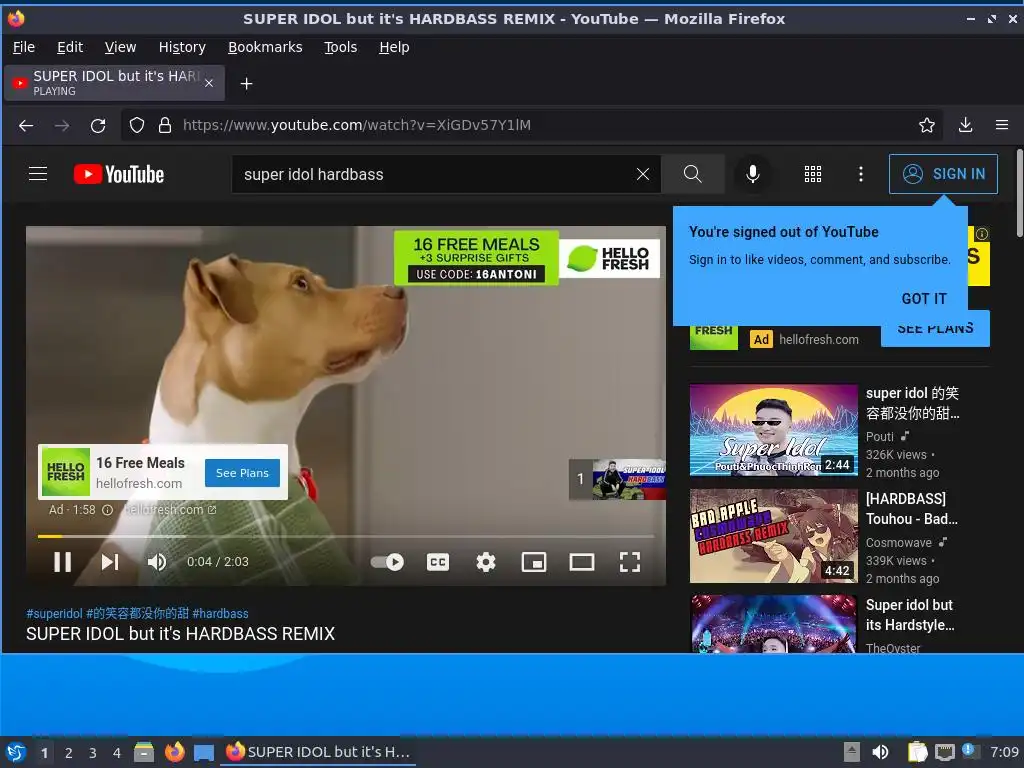The width and height of the screenshot is (1024, 768).
Task: Dismiss the popup with GOT IT
Action: coord(923,298)
